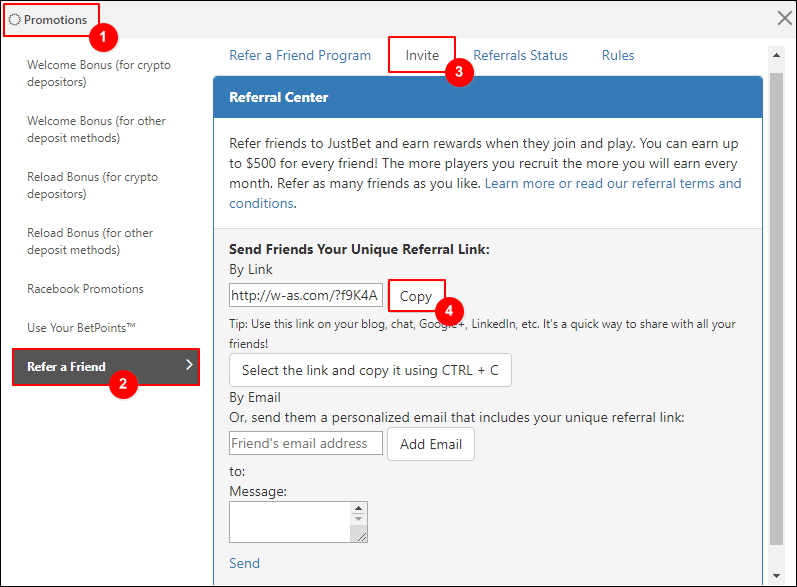
Task: Click 'Send Friends Your Unique Referral Link:' text
Action: point(359,249)
